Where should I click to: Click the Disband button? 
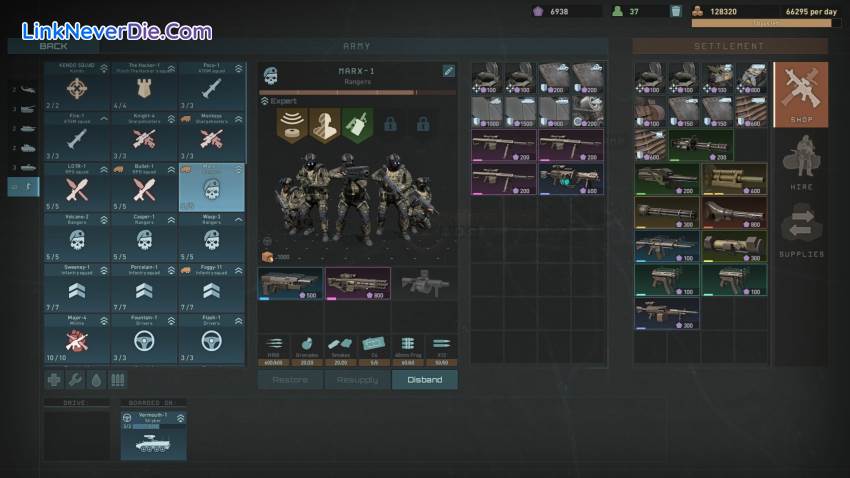pos(425,380)
